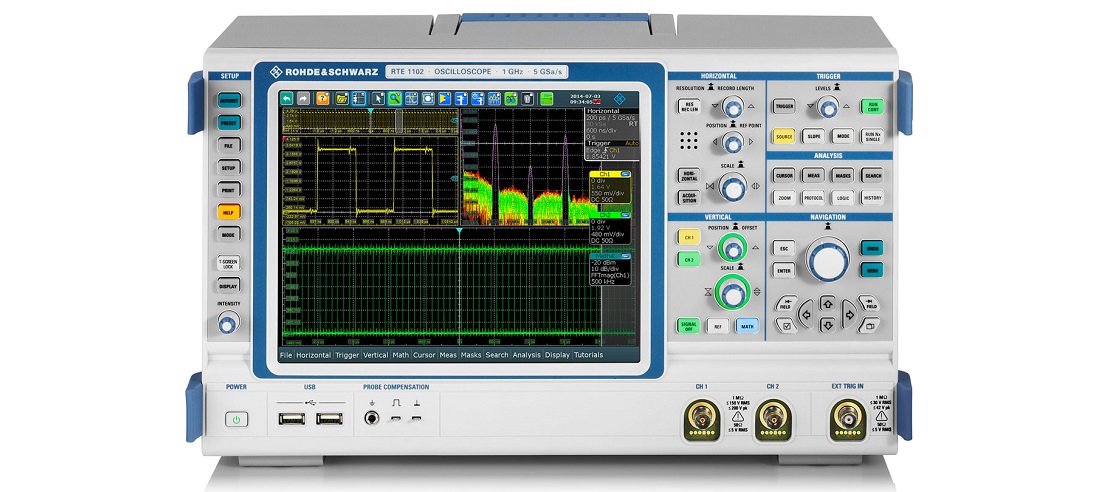1100x492 pixels.
Task: Tap the Undo arrow icon in the on-screen toolbar
Action: coord(287,98)
